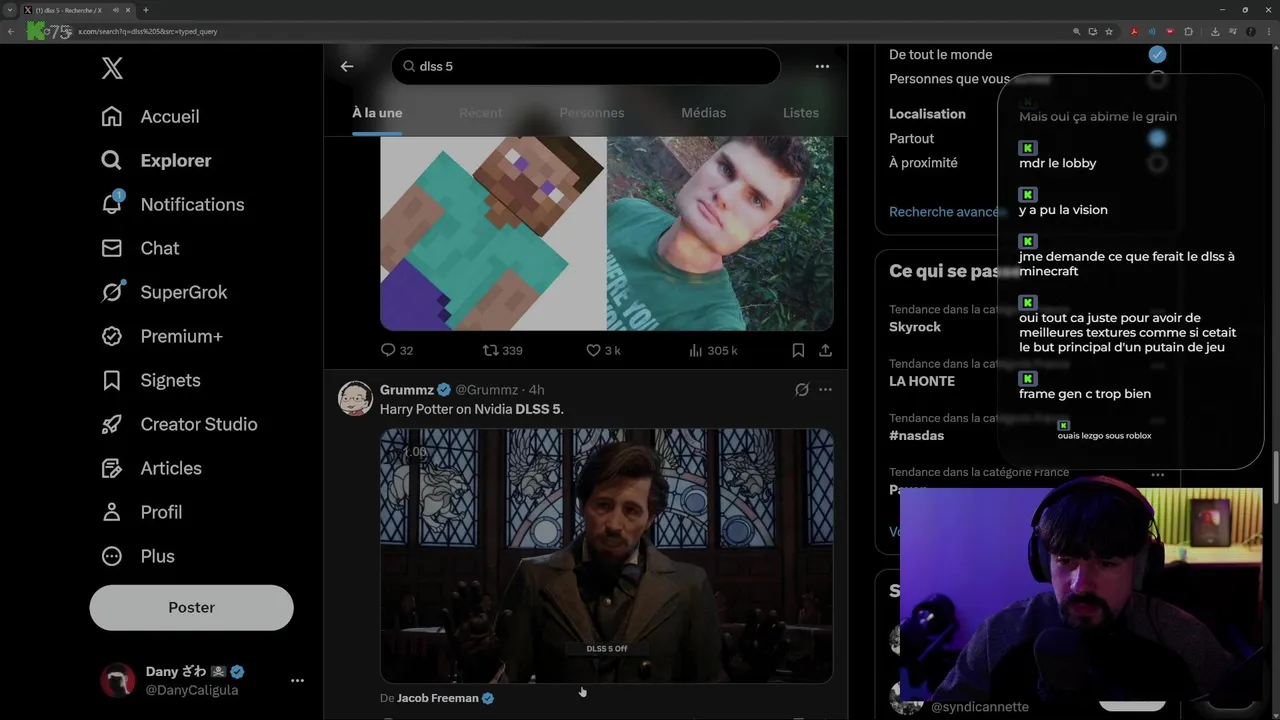The width and height of the screenshot is (1280, 720).
Task: Open Grummz display name link
Action: point(407,390)
